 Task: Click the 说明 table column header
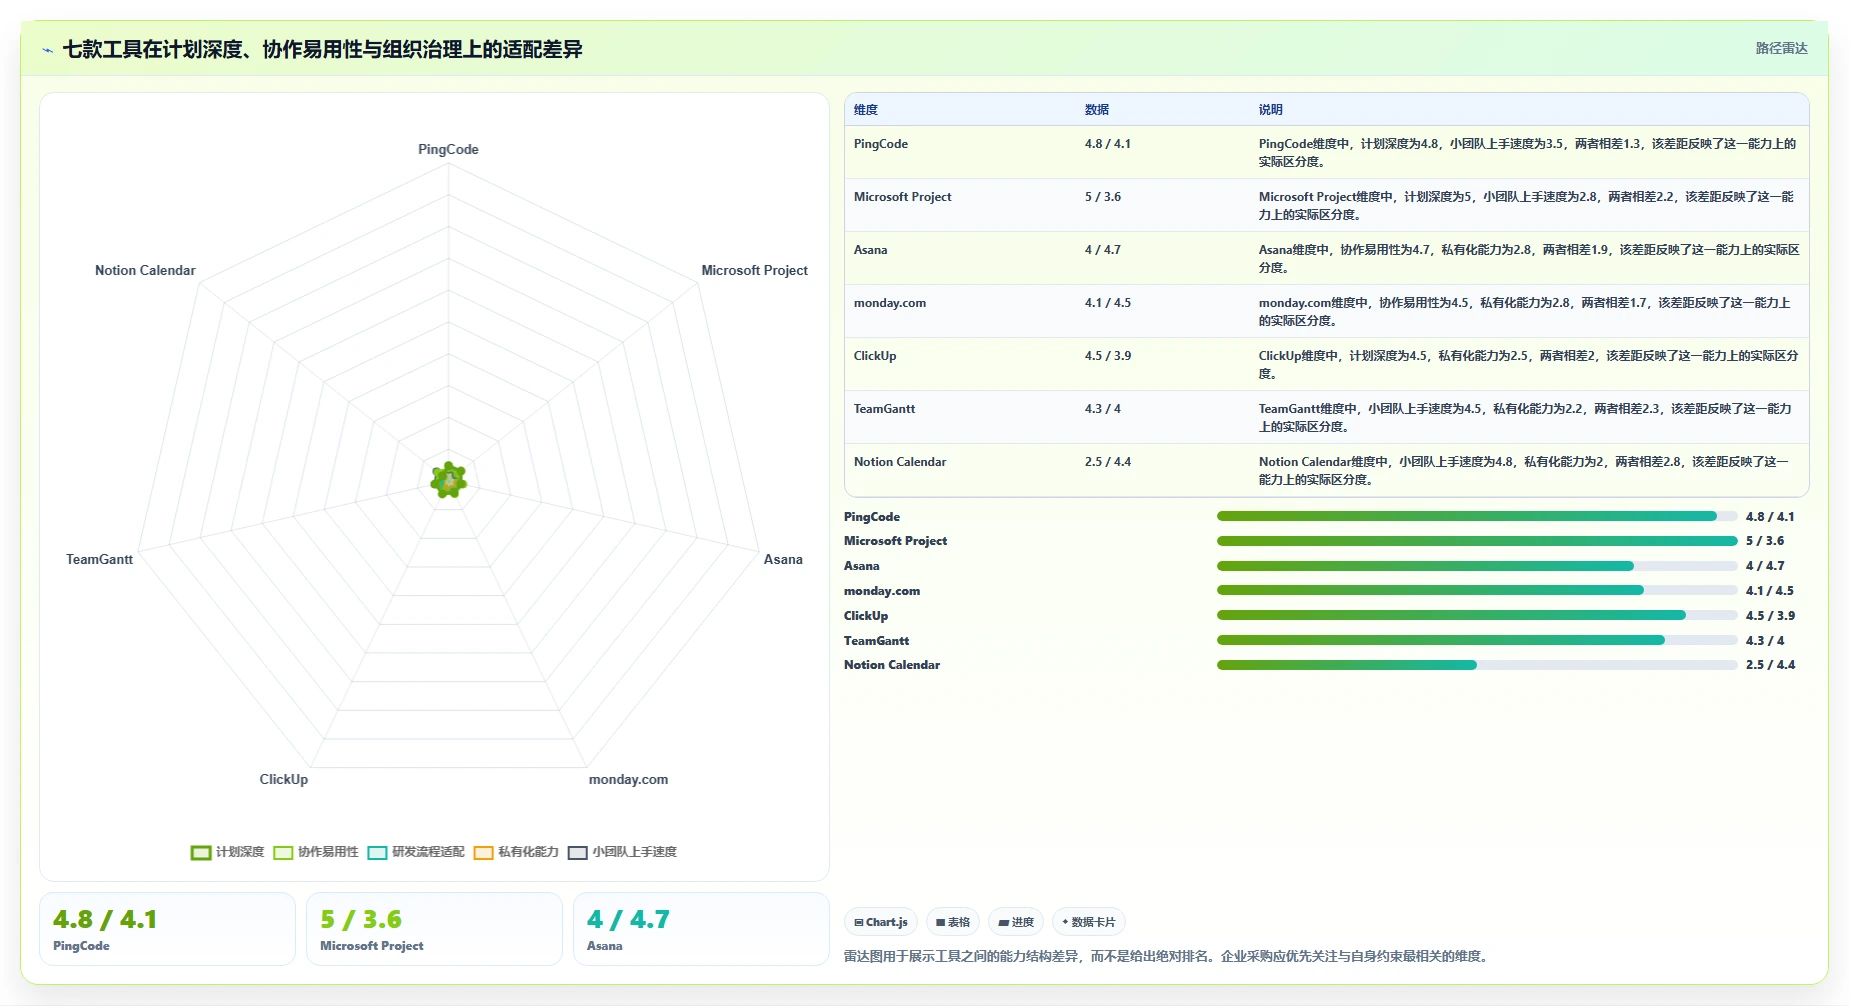click(x=1270, y=110)
